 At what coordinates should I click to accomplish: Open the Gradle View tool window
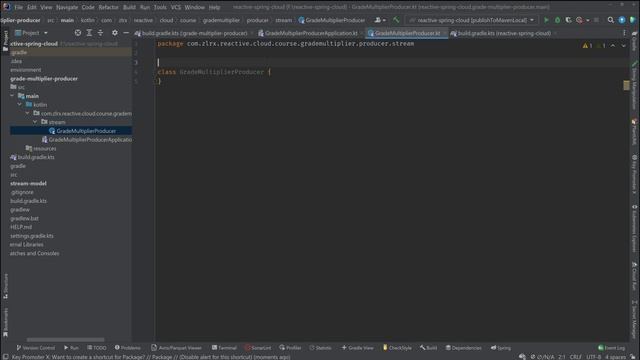(358, 348)
